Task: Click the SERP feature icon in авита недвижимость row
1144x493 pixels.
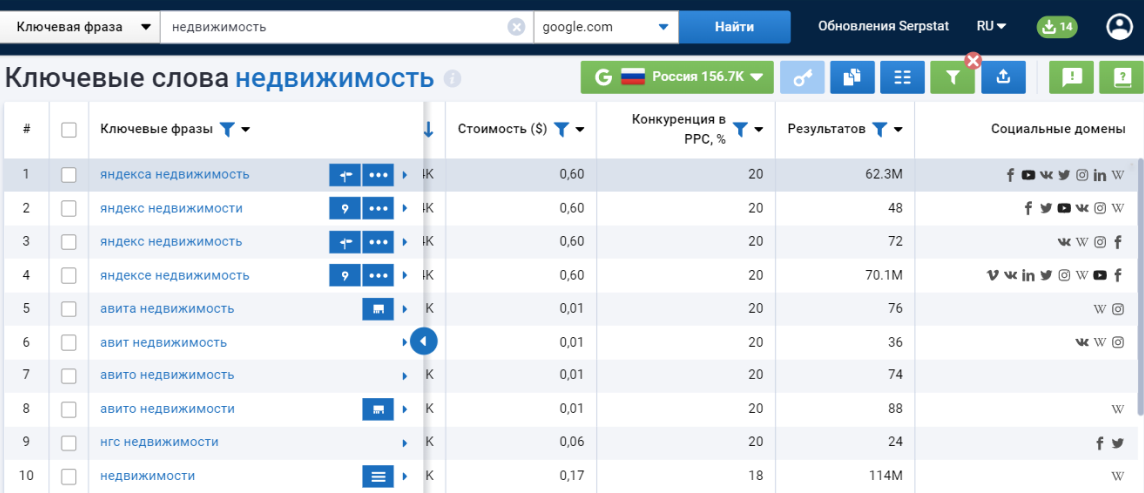Action: point(378,309)
